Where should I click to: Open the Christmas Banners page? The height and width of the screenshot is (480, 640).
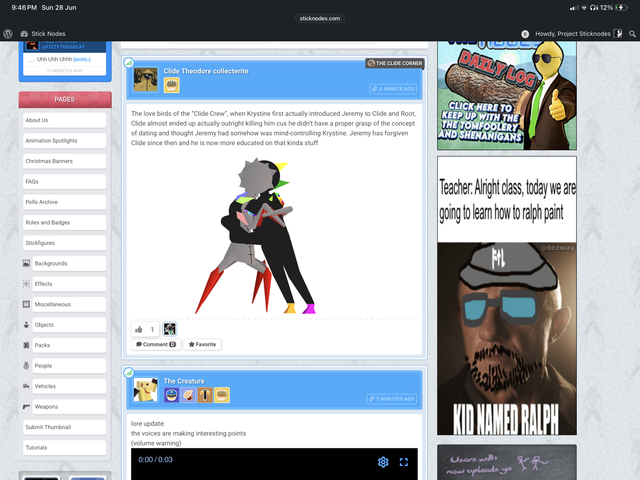point(64,161)
